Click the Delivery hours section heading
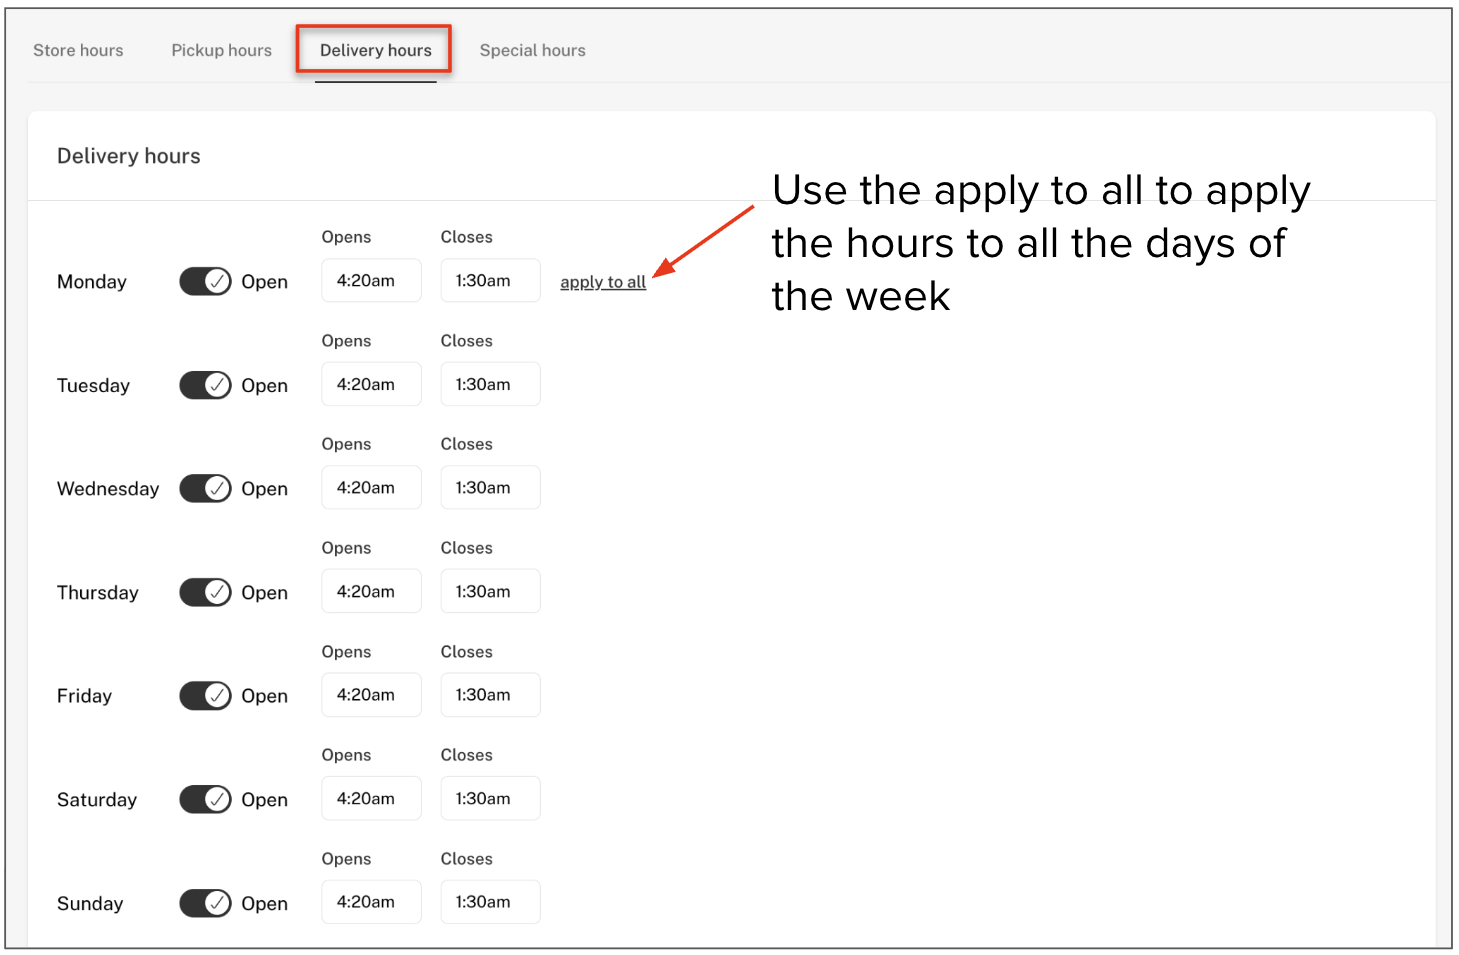Viewport: 1459px width, 955px height. tap(129, 156)
